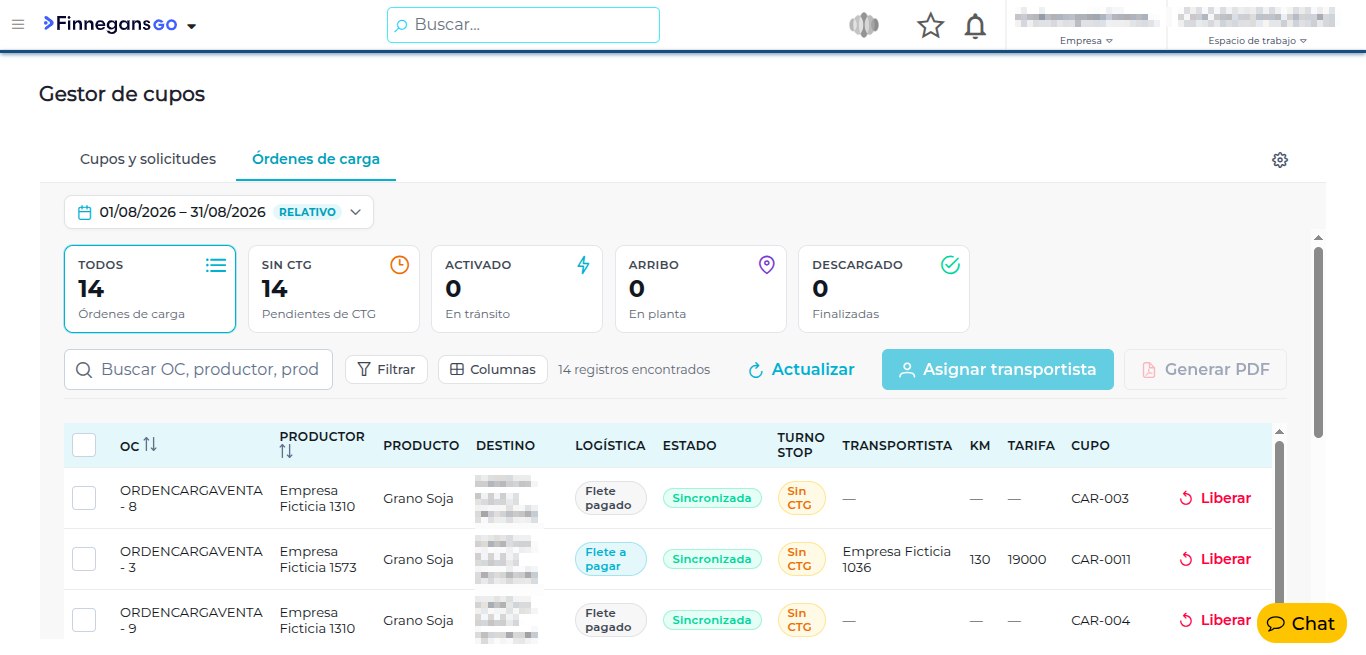
Task: Check the row ORDENCARGAVENTA - 9
Action: coord(84,620)
